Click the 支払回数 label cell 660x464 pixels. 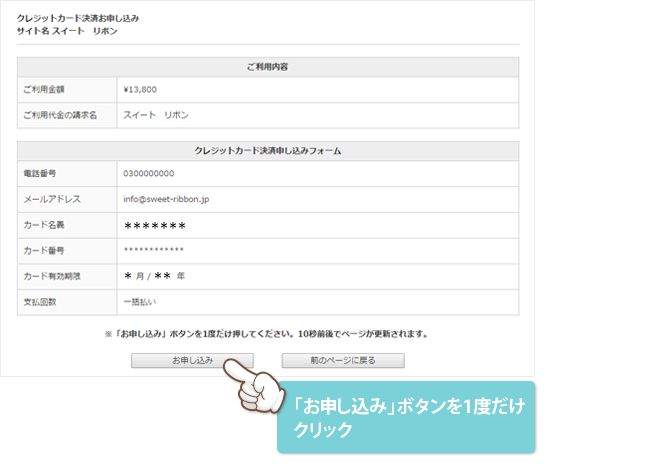pyautogui.click(x=67, y=302)
